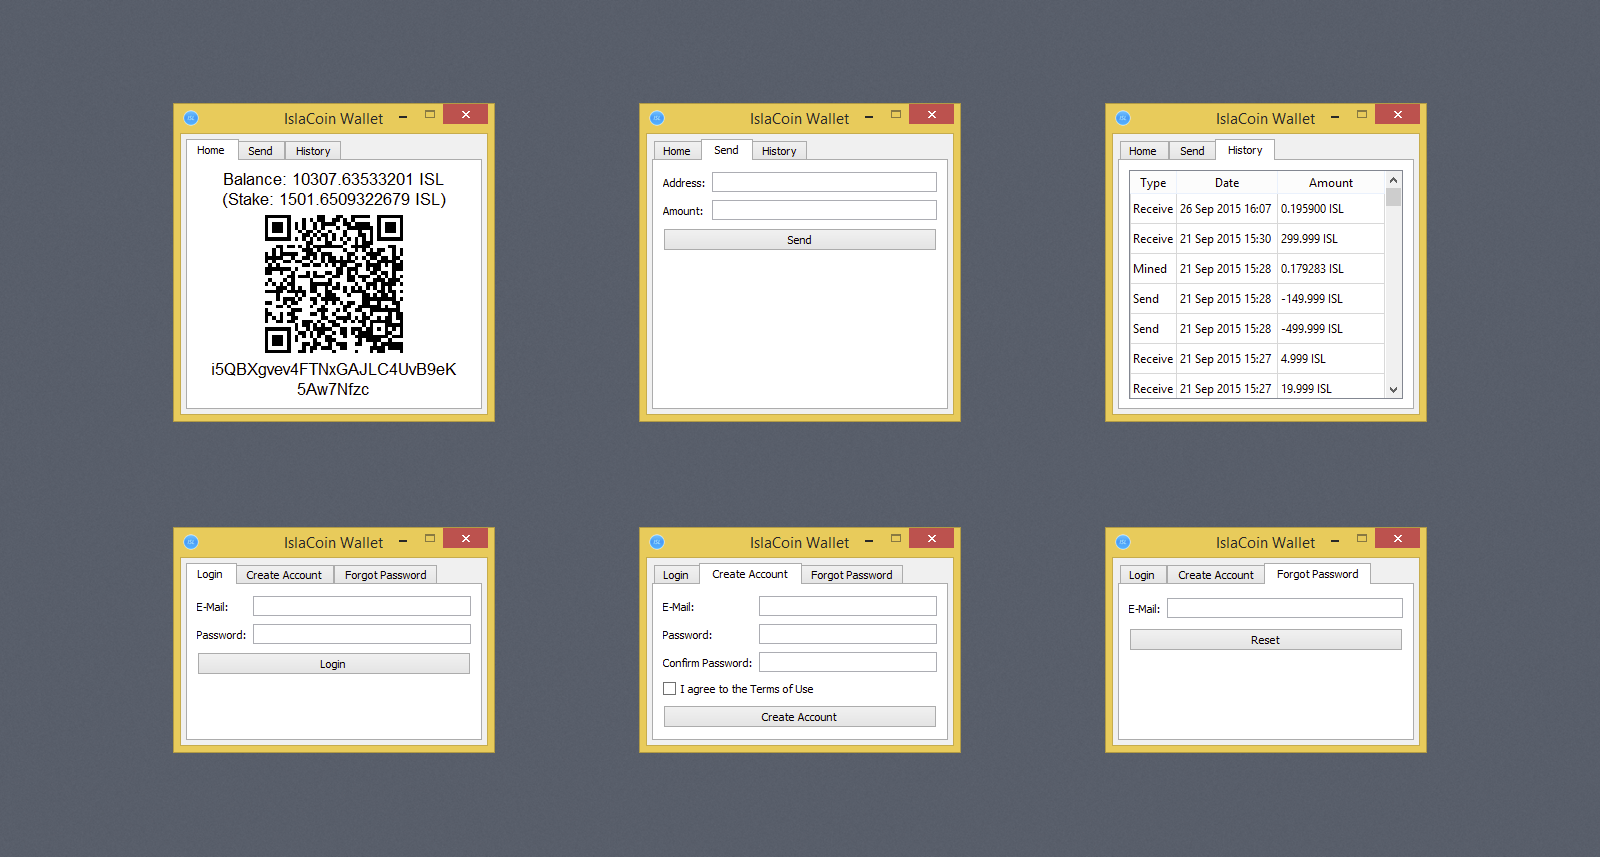Focus E-Mail field in Forgot Password form
Image resolution: width=1600 pixels, height=857 pixels.
pyautogui.click(x=1285, y=608)
